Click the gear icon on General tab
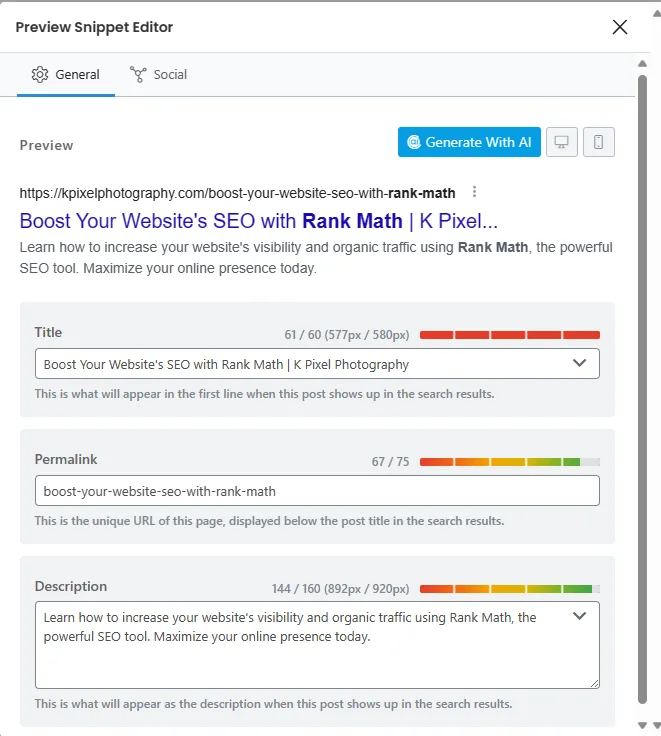Screen dimensions: 661x736 [x=40, y=75]
